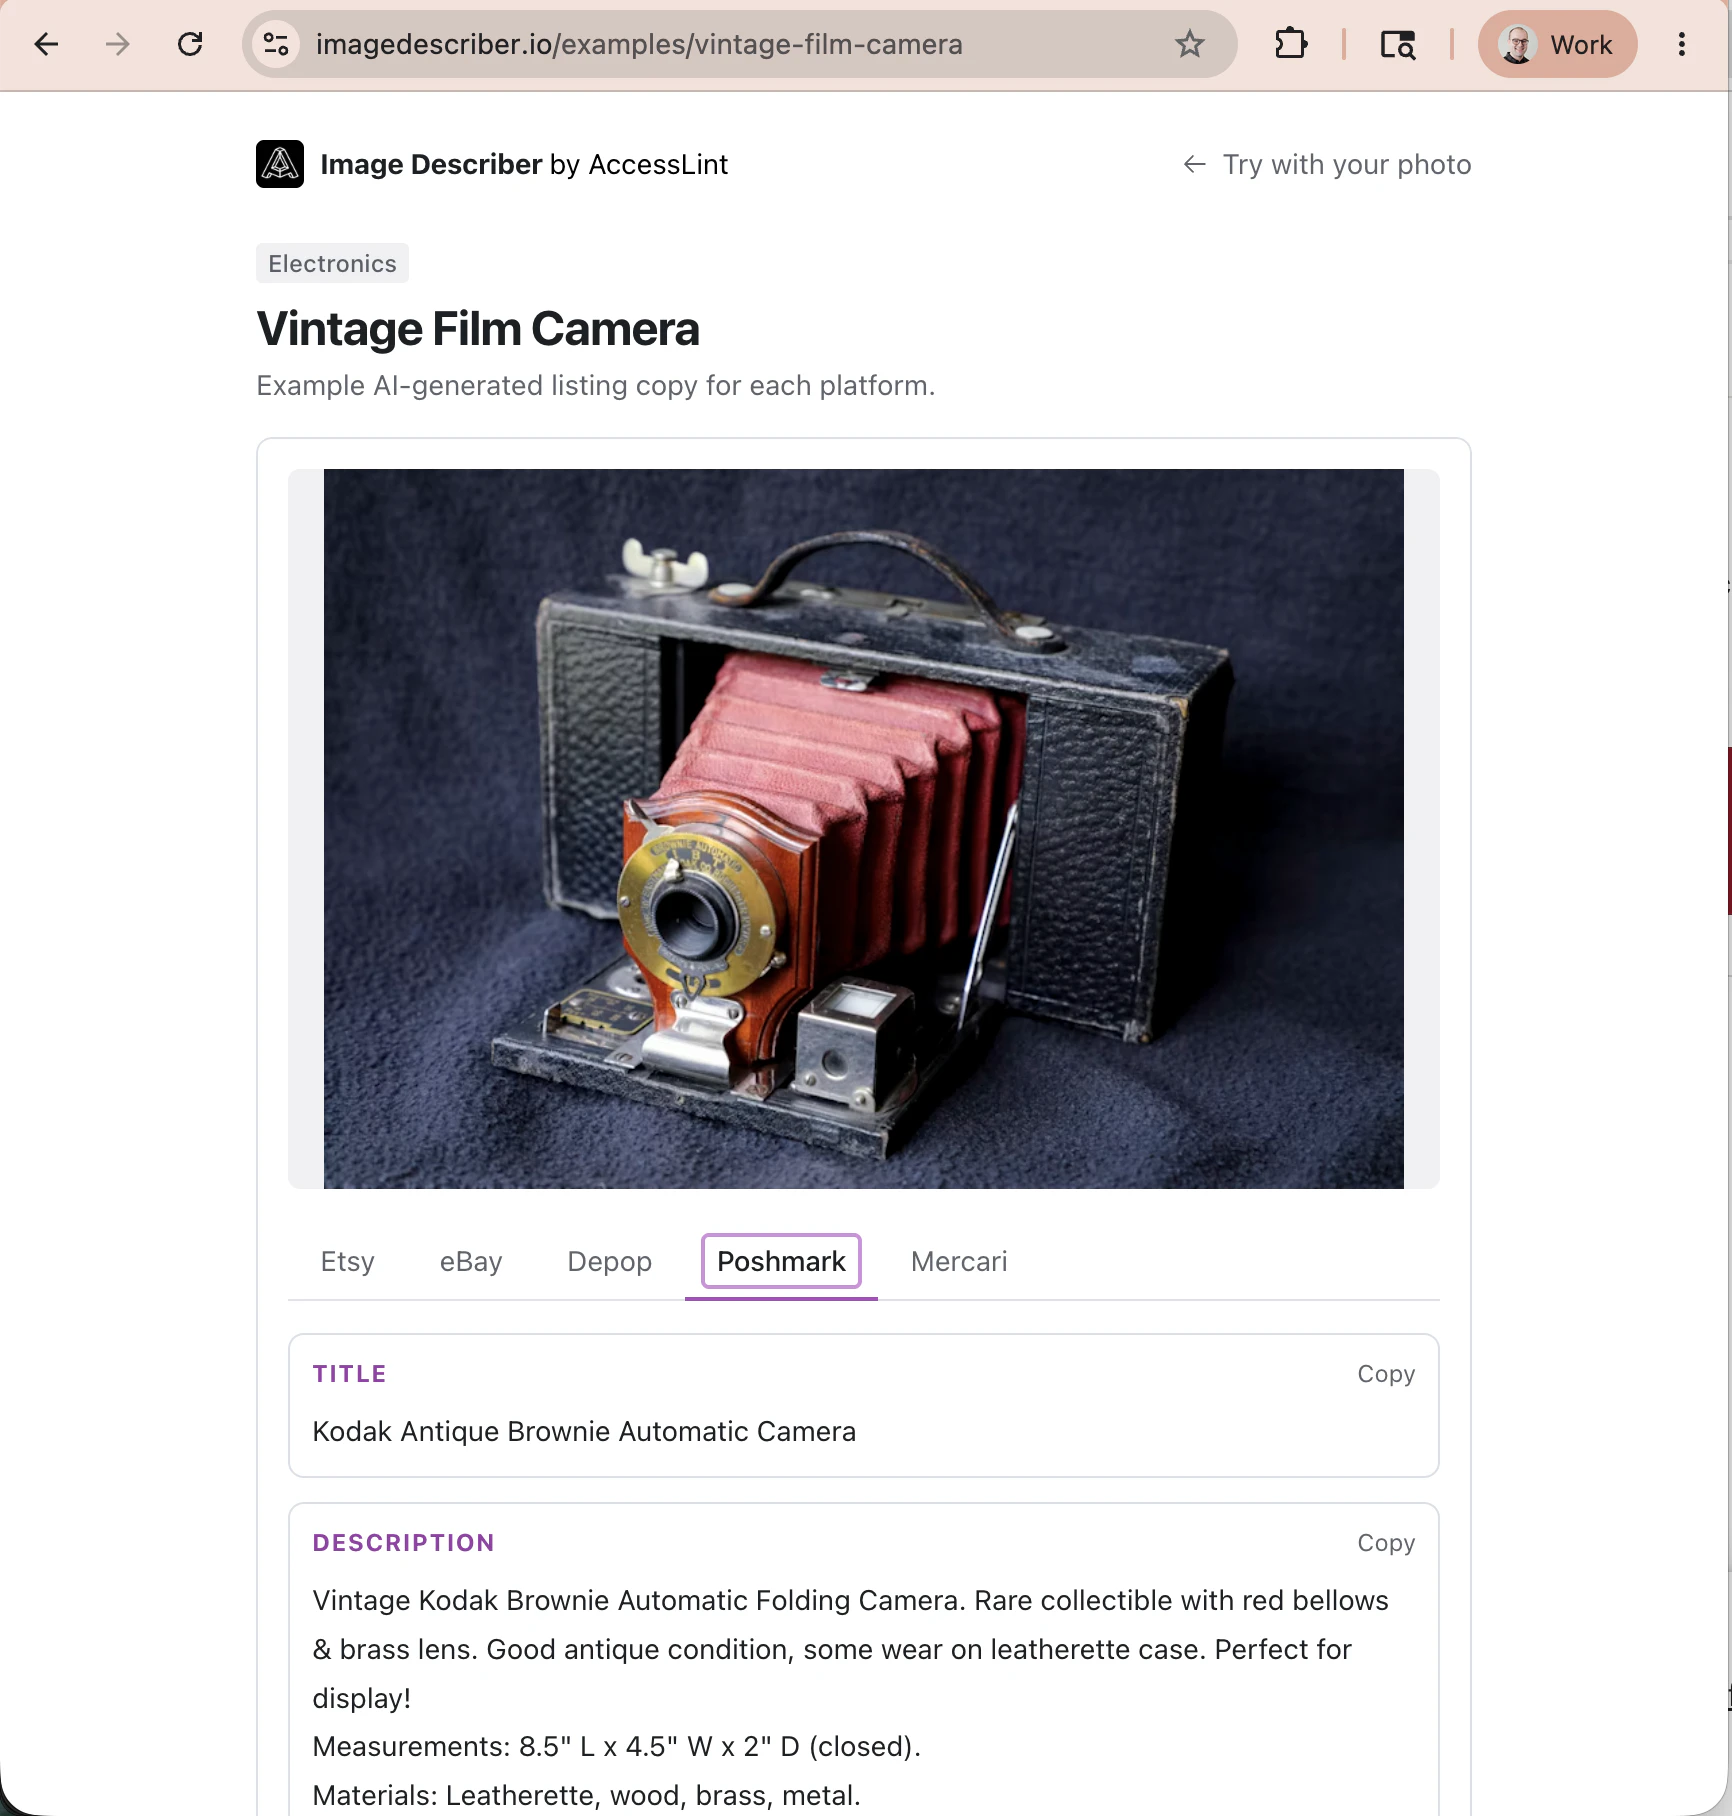This screenshot has height=1816, width=1732.
Task: Copy the listing title
Action: (x=1386, y=1374)
